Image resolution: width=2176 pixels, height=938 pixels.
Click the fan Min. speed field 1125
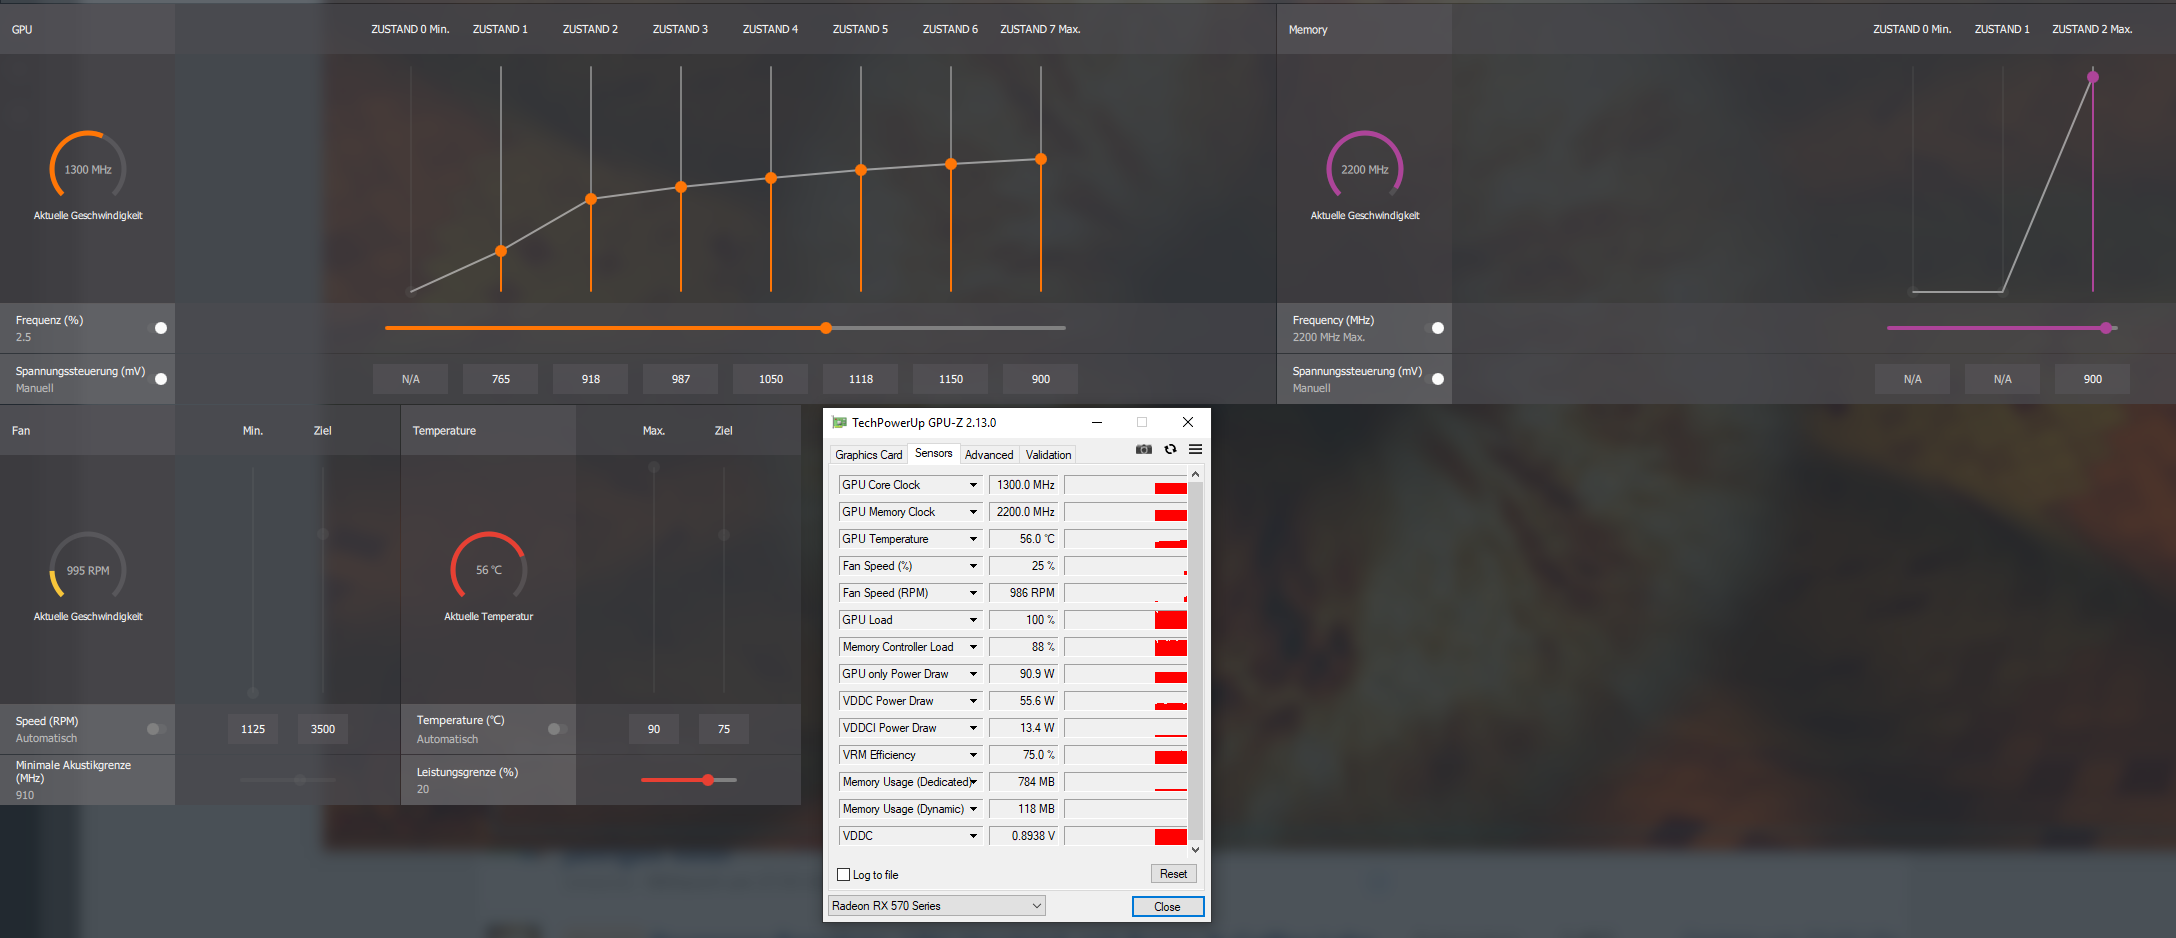(253, 729)
